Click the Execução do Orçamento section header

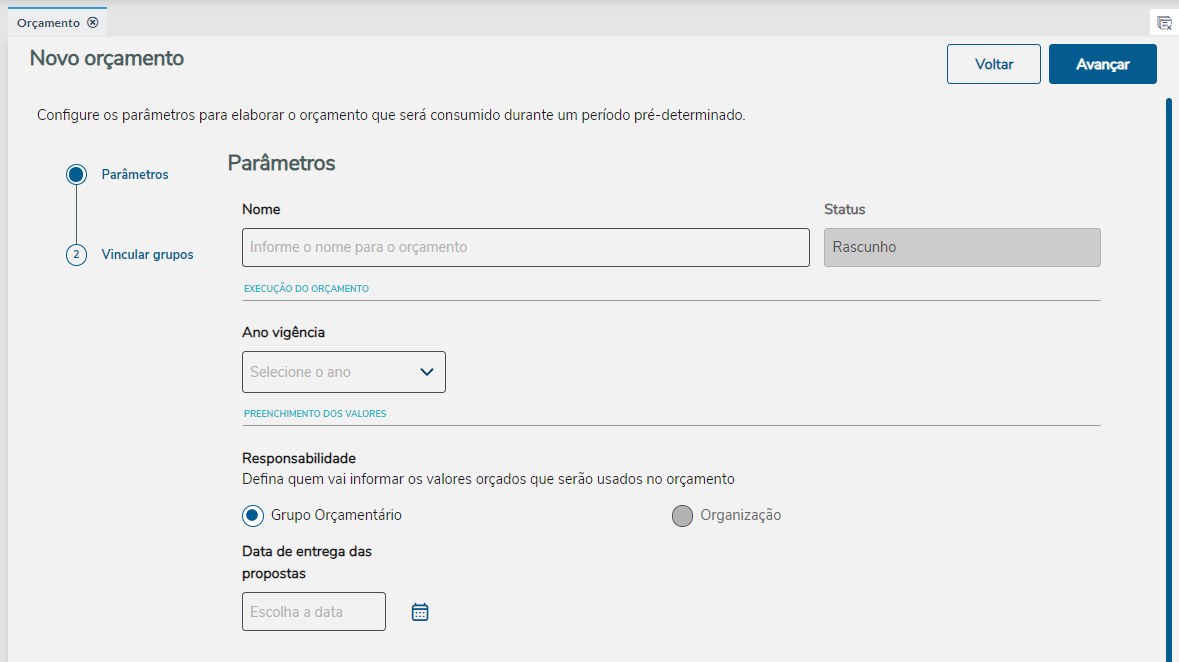tap(306, 289)
